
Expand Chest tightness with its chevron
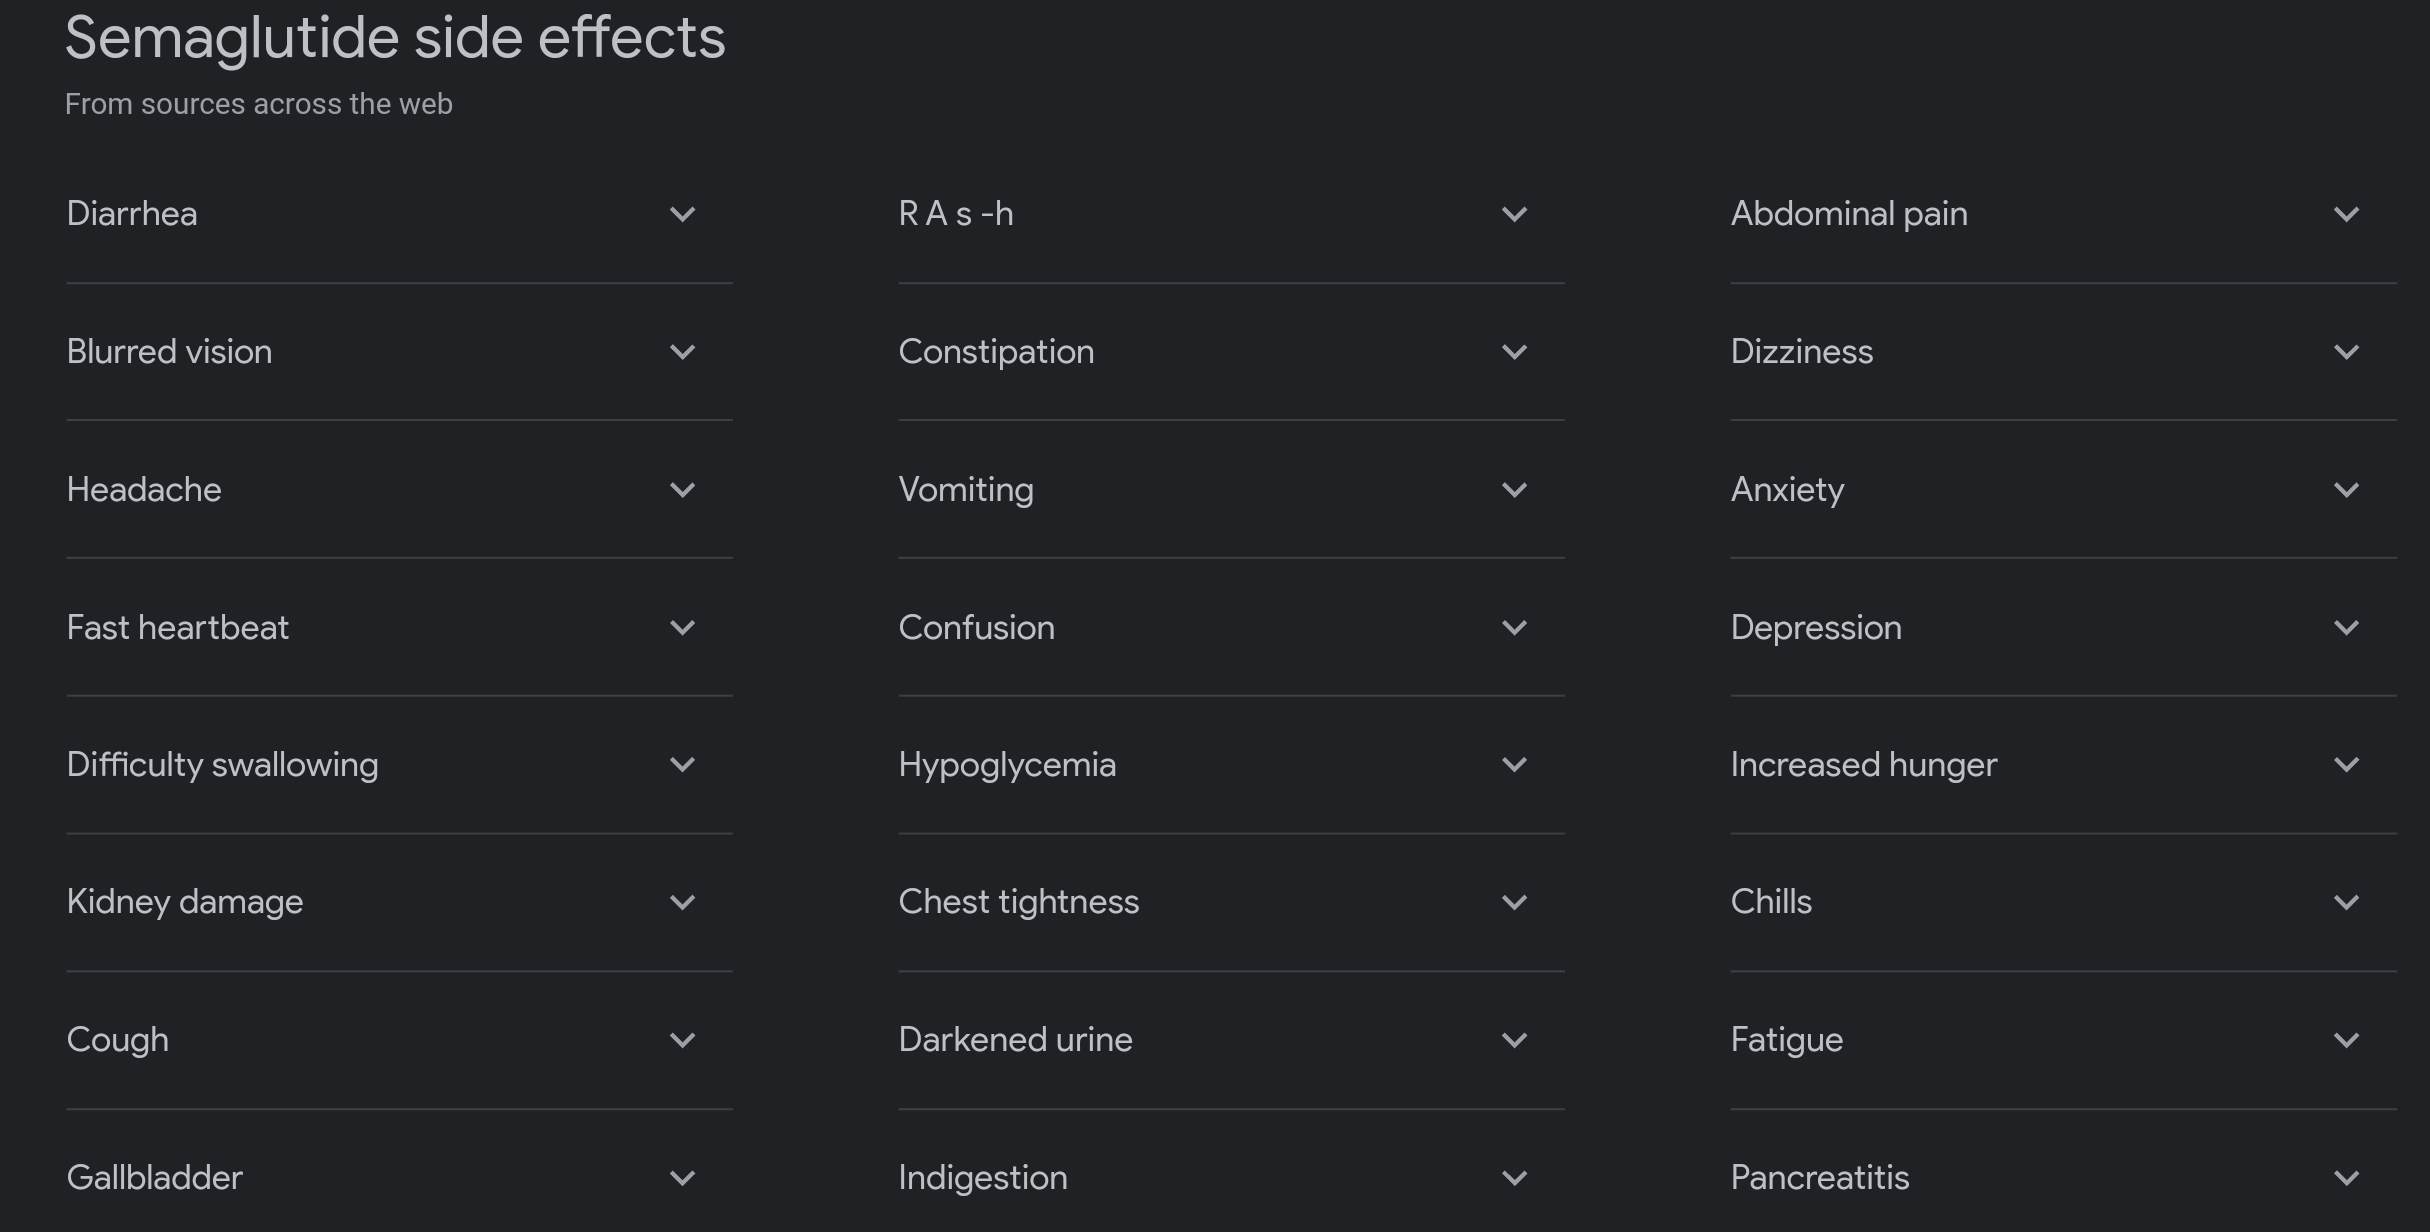(x=1514, y=902)
